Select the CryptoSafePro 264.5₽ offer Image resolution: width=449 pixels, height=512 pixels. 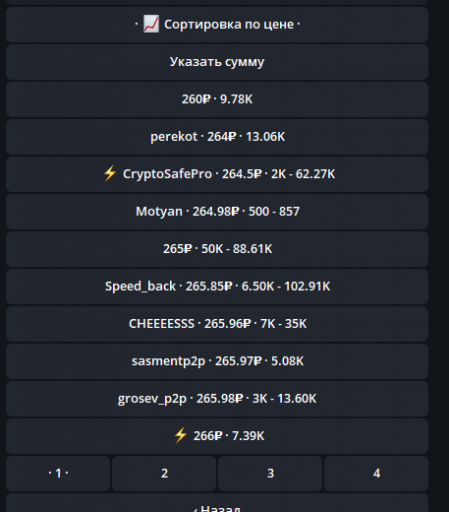(x=217, y=174)
